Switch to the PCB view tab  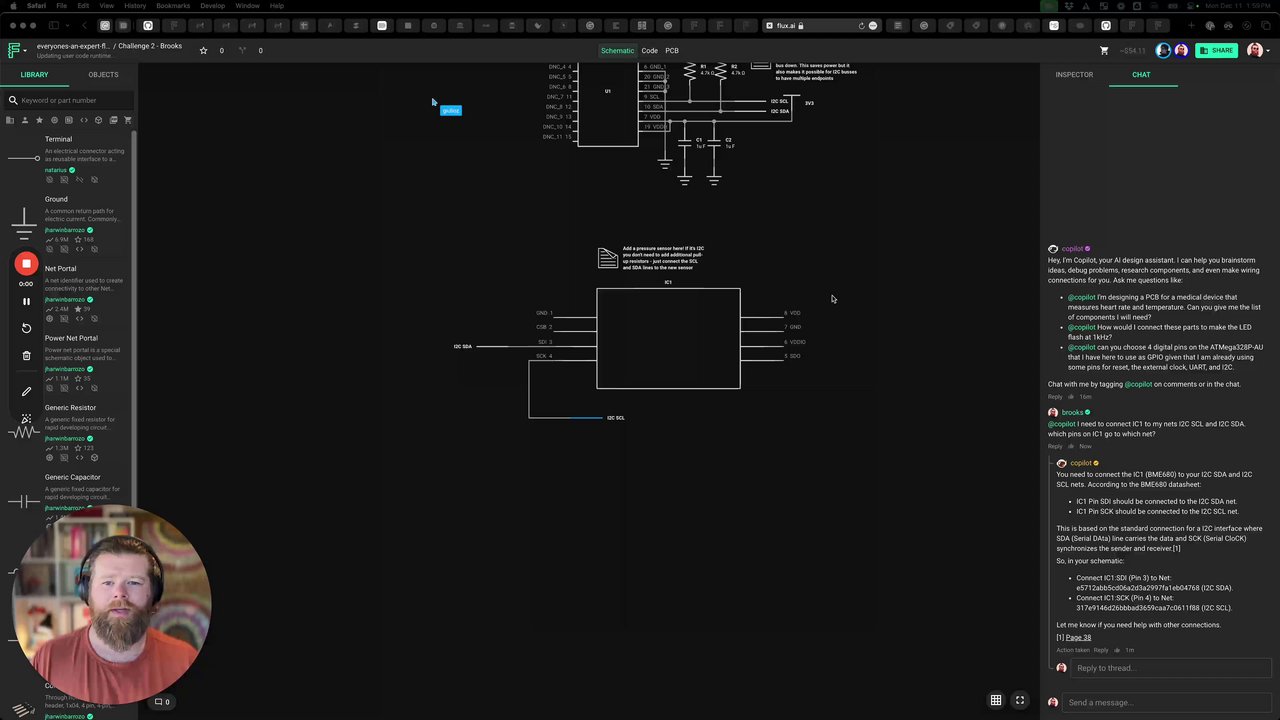click(x=672, y=50)
